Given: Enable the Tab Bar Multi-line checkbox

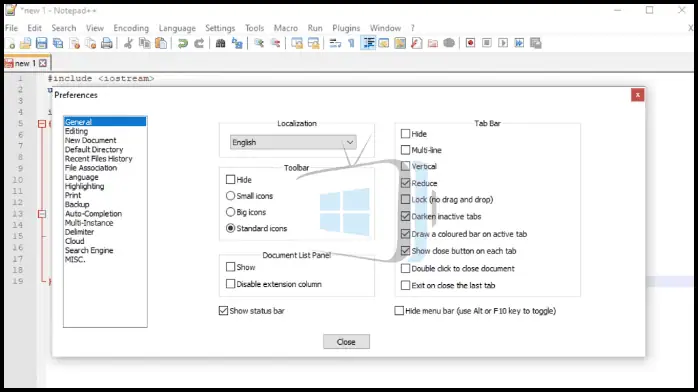Looking at the screenshot, I should pyautogui.click(x=405, y=150).
